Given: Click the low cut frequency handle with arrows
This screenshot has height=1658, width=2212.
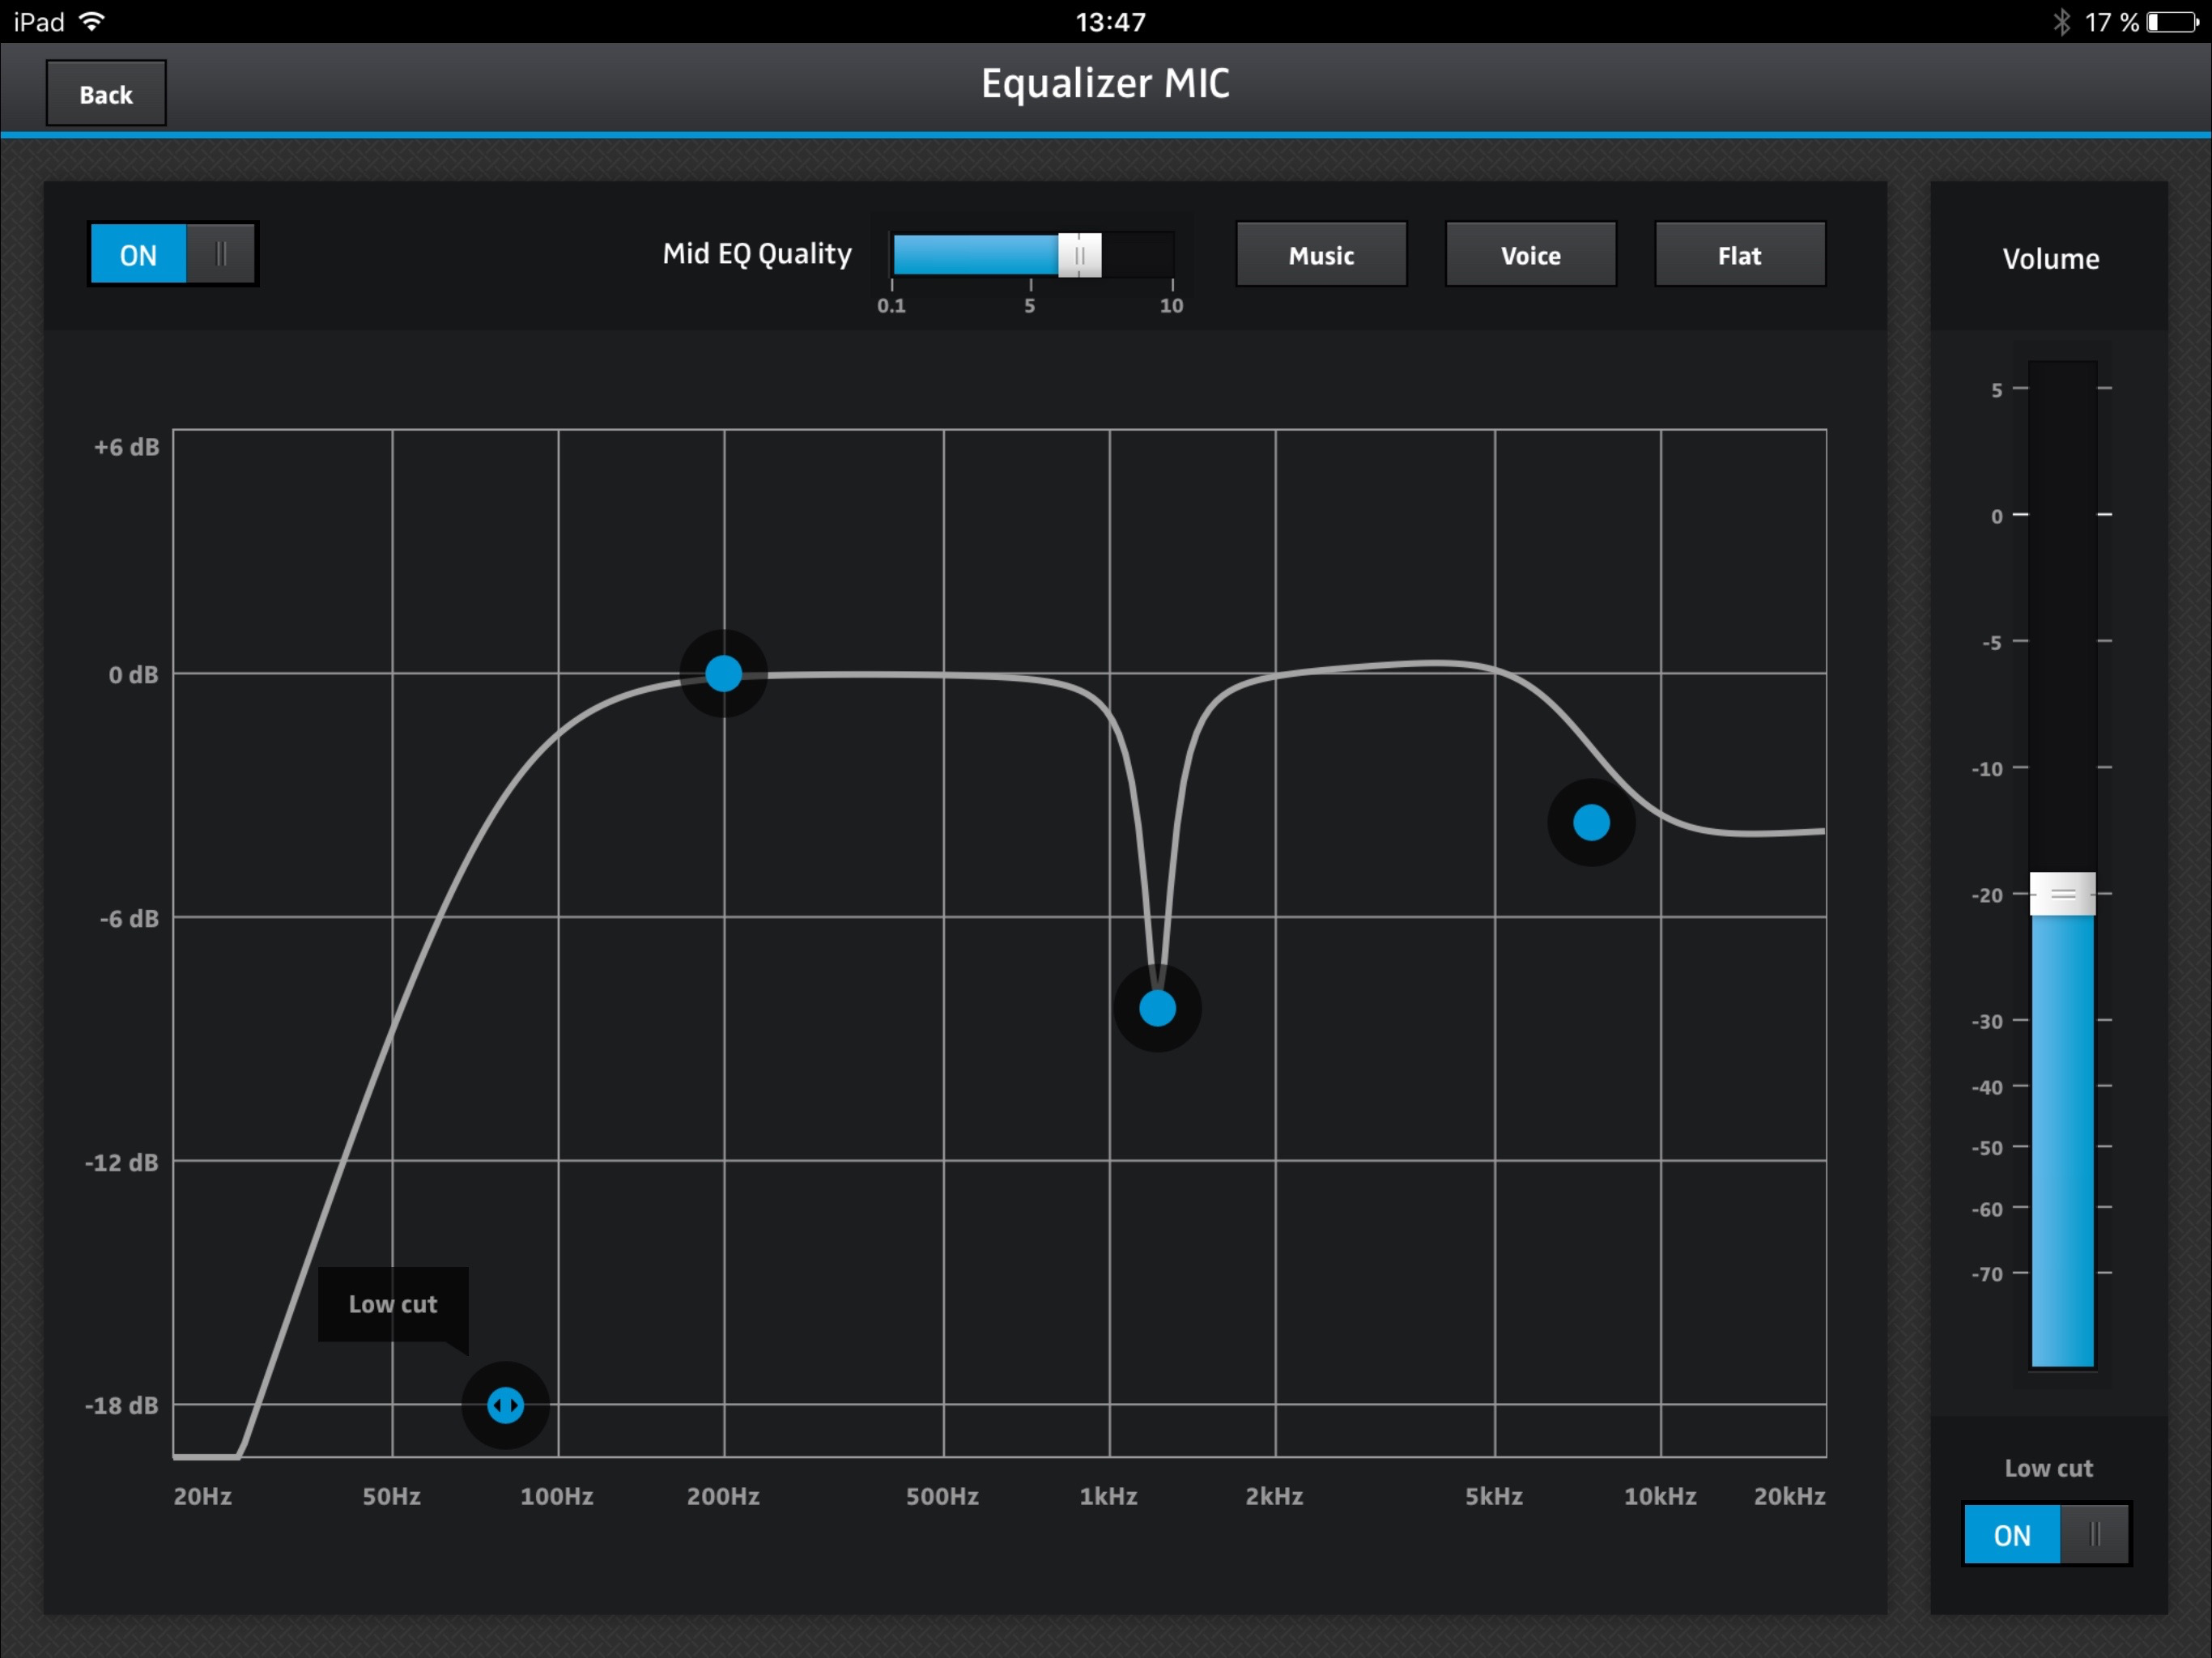Looking at the screenshot, I should coord(505,1405).
